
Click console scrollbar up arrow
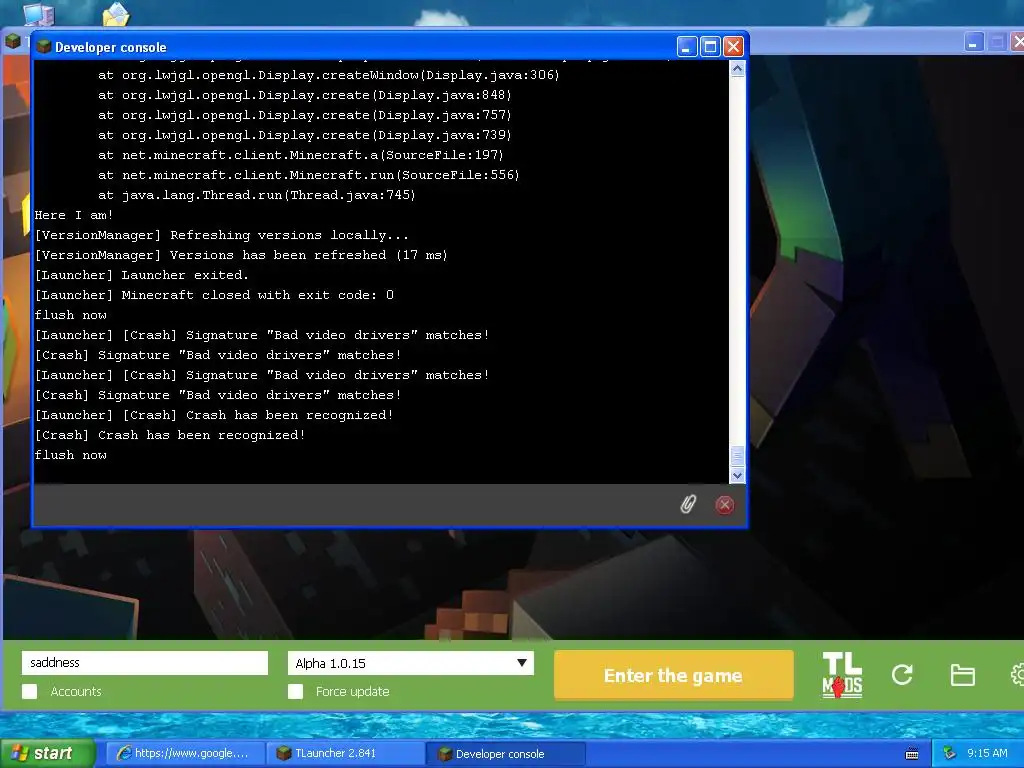[x=737, y=69]
